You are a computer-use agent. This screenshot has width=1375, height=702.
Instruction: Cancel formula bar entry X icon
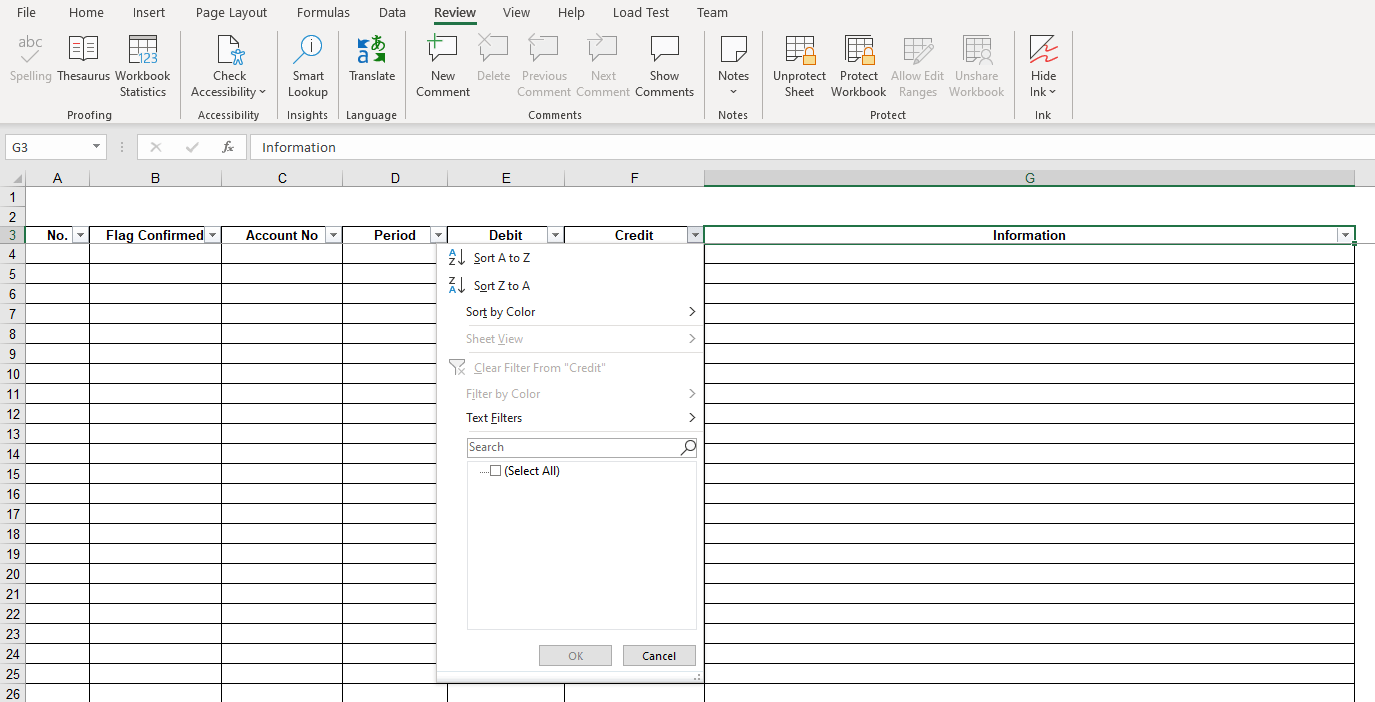pyautogui.click(x=156, y=147)
